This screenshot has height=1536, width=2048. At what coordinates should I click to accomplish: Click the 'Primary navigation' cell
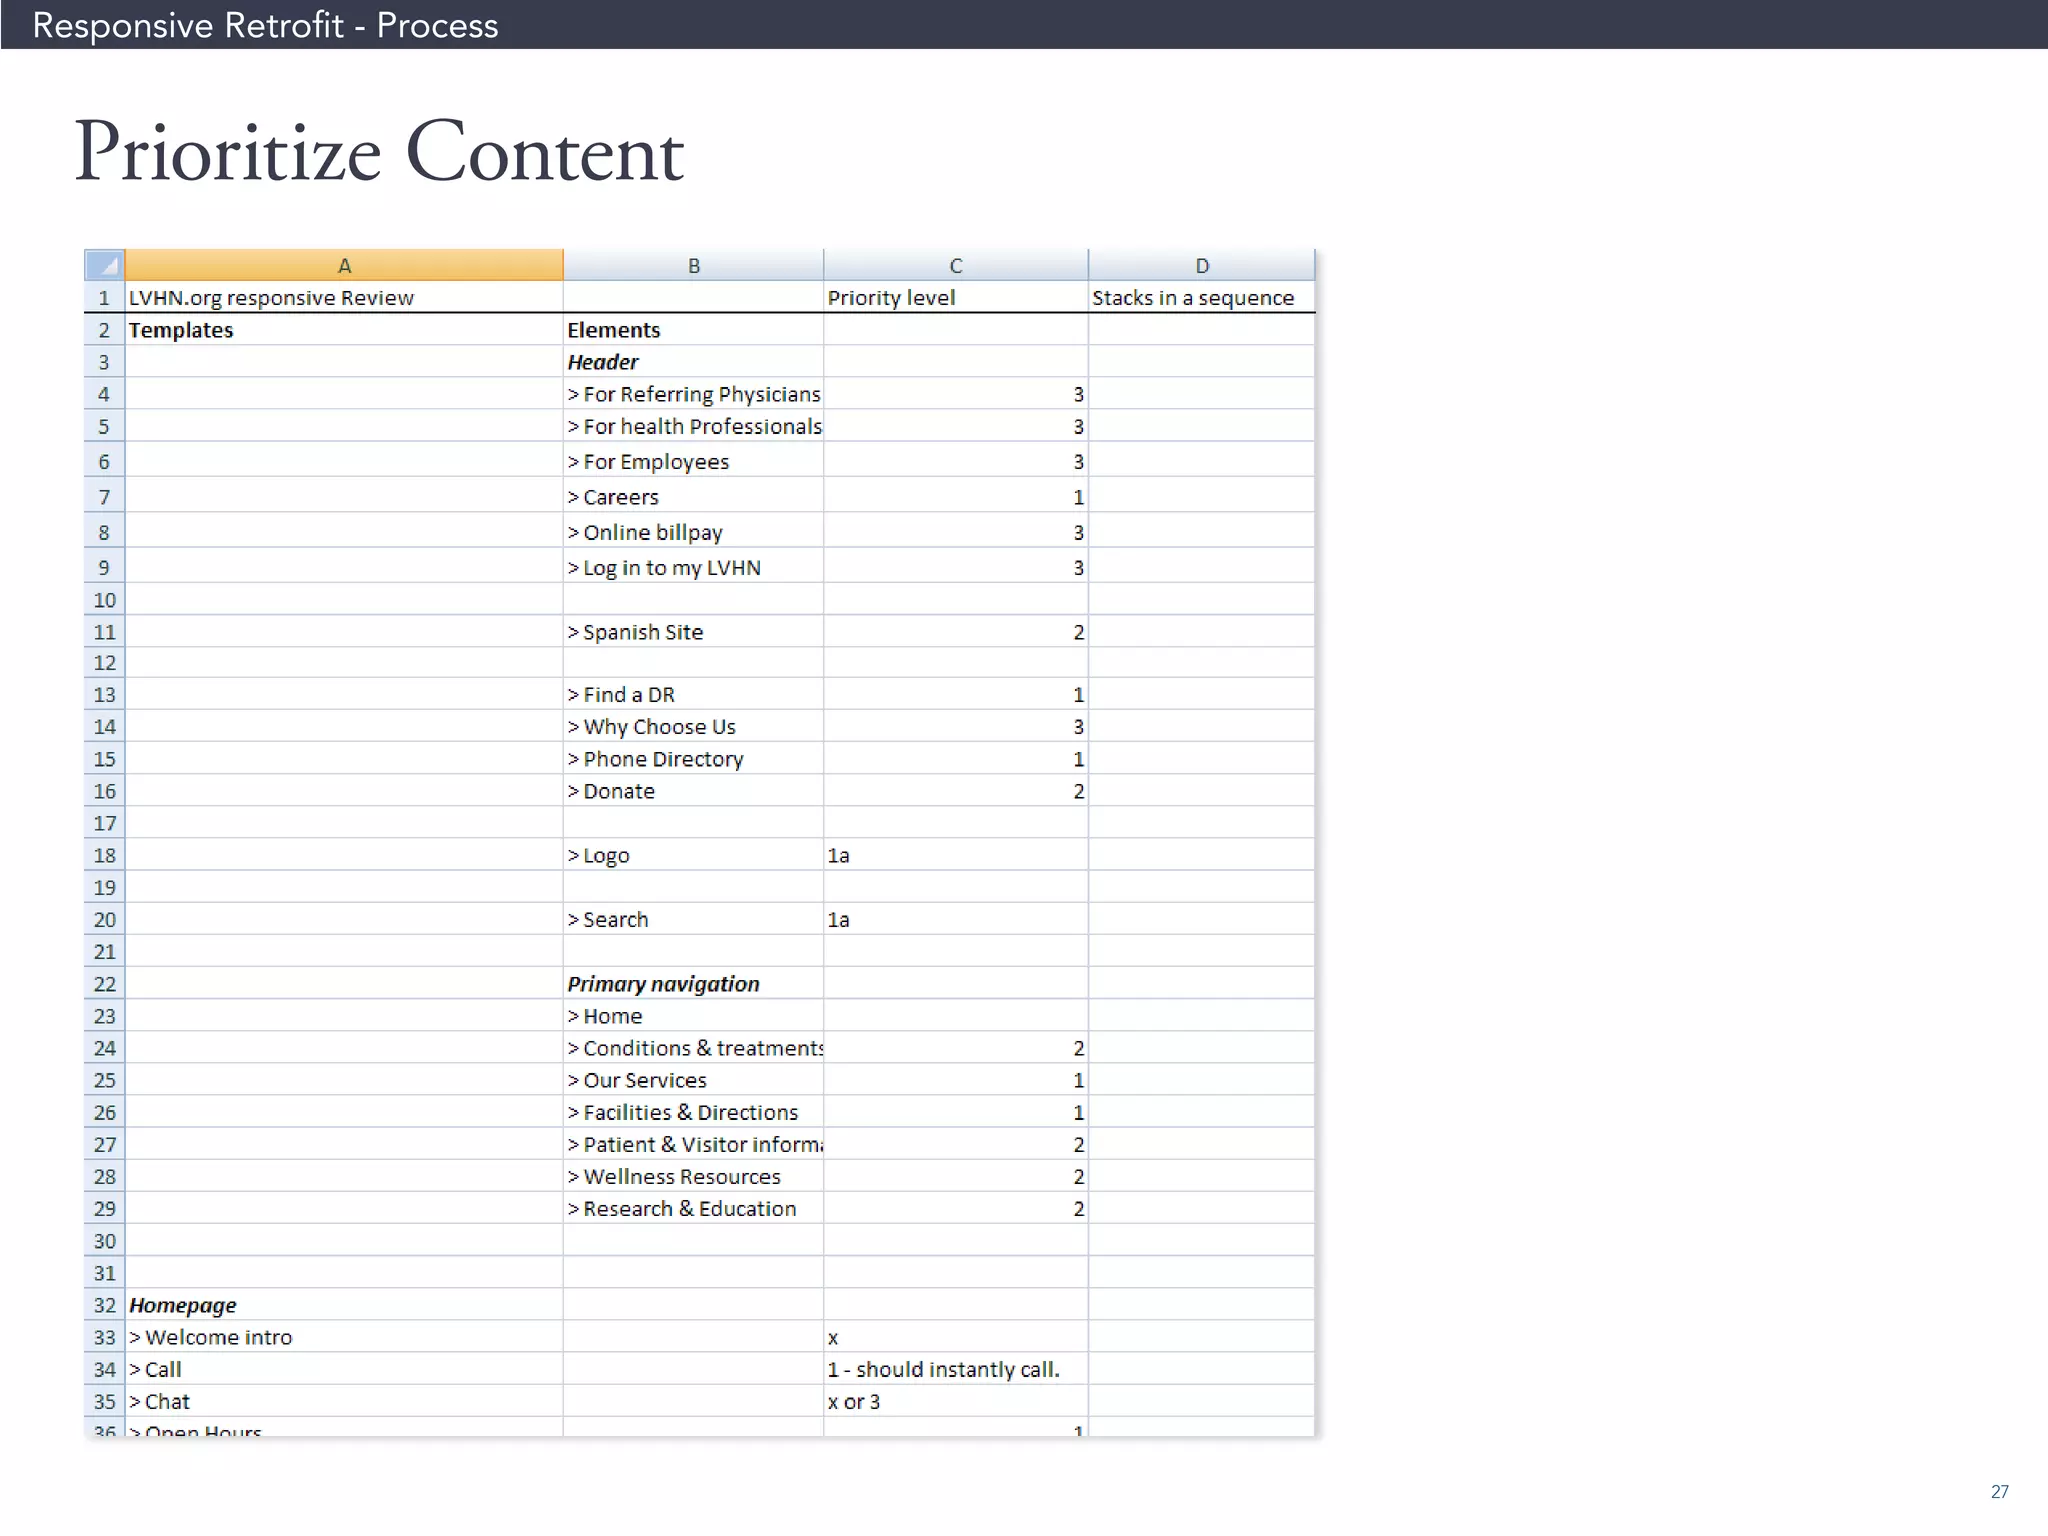click(693, 983)
